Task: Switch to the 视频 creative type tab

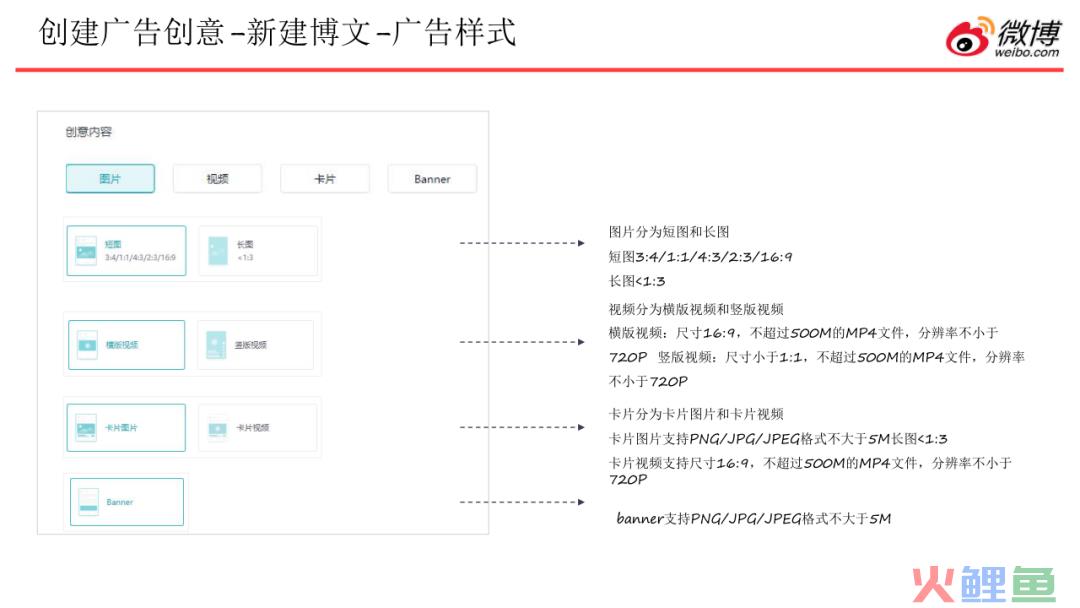Action: click(x=218, y=179)
